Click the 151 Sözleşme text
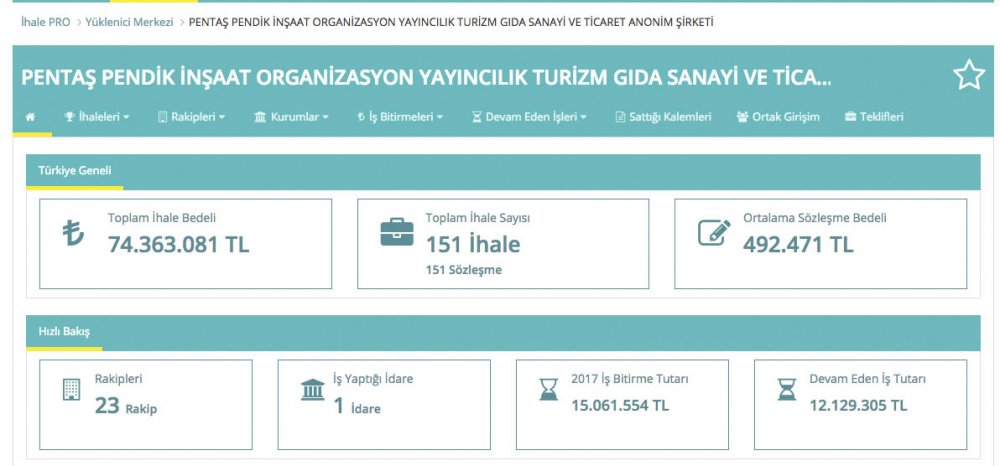The height and width of the screenshot is (466, 1000). click(x=464, y=270)
